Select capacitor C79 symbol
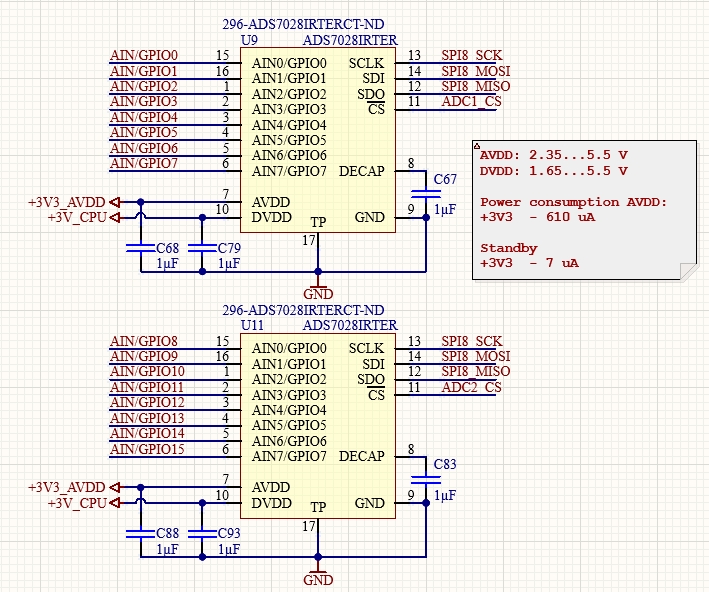709x592 pixels. coord(202,248)
